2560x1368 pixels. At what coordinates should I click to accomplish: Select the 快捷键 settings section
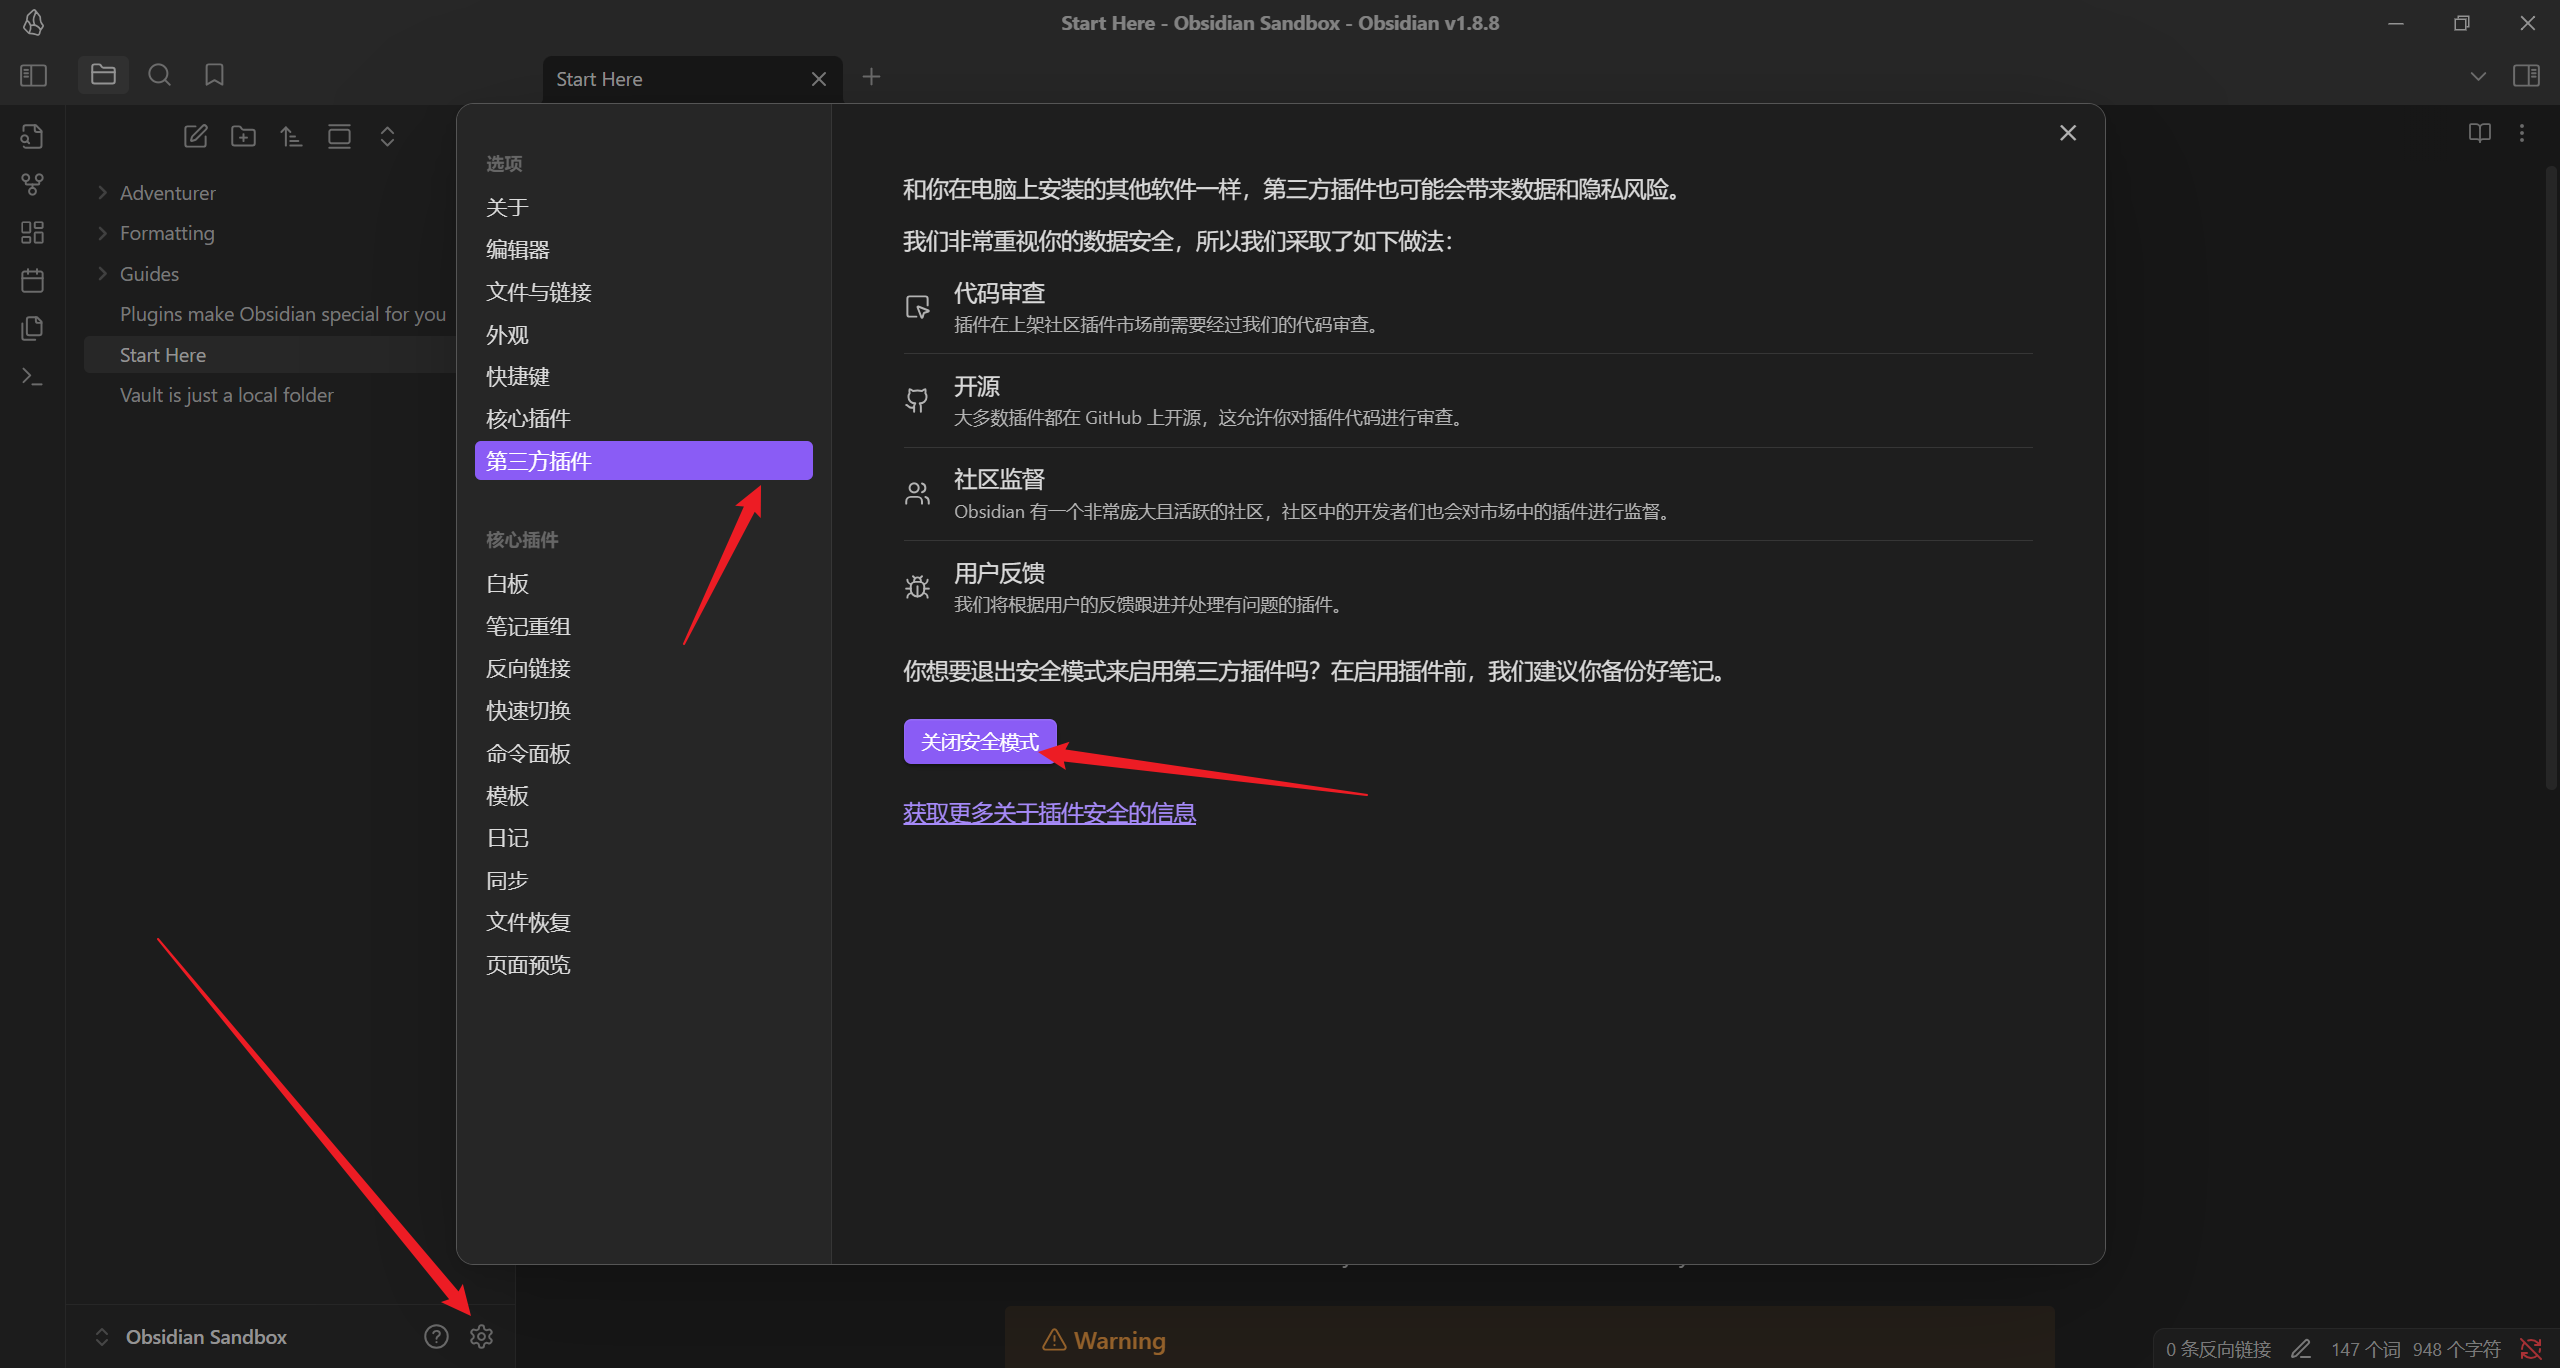(643, 376)
